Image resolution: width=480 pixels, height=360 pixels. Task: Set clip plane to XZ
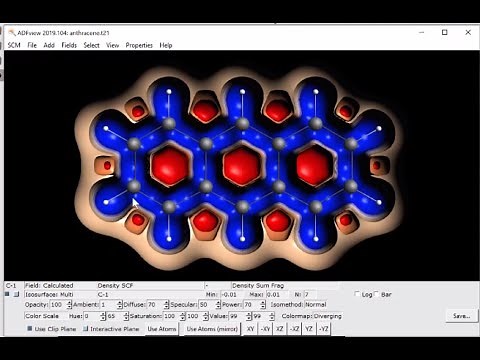point(280,329)
